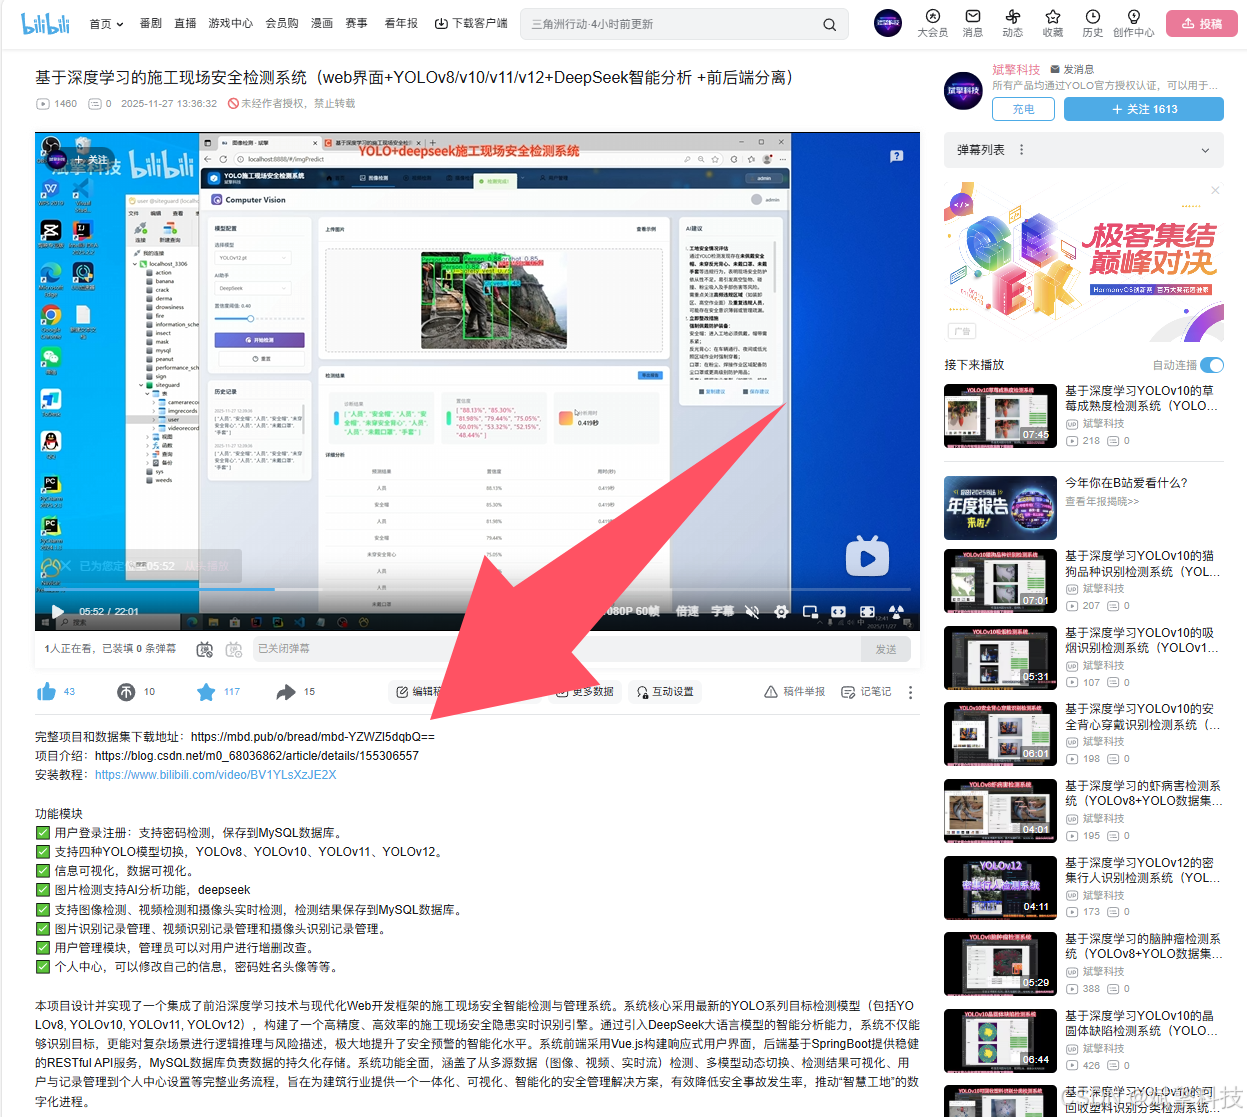The width and height of the screenshot is (1247, 1117).
Task: Play the video with the play button
Action: [x=58, y=611]
